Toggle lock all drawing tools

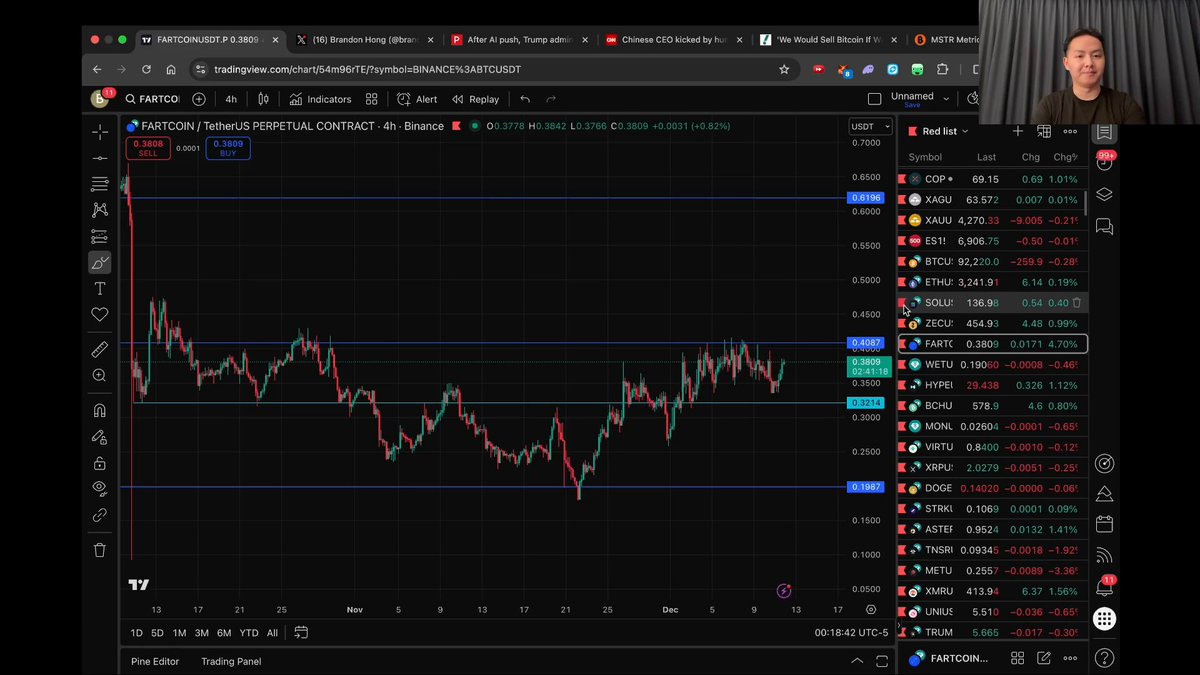coord(100,463)
